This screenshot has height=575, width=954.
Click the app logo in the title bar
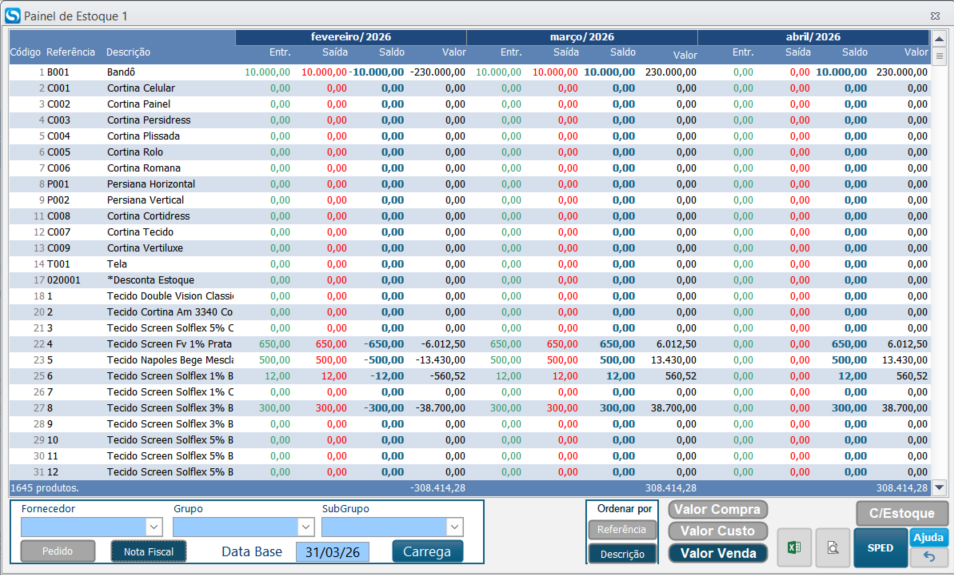click(x=12, y=16)
